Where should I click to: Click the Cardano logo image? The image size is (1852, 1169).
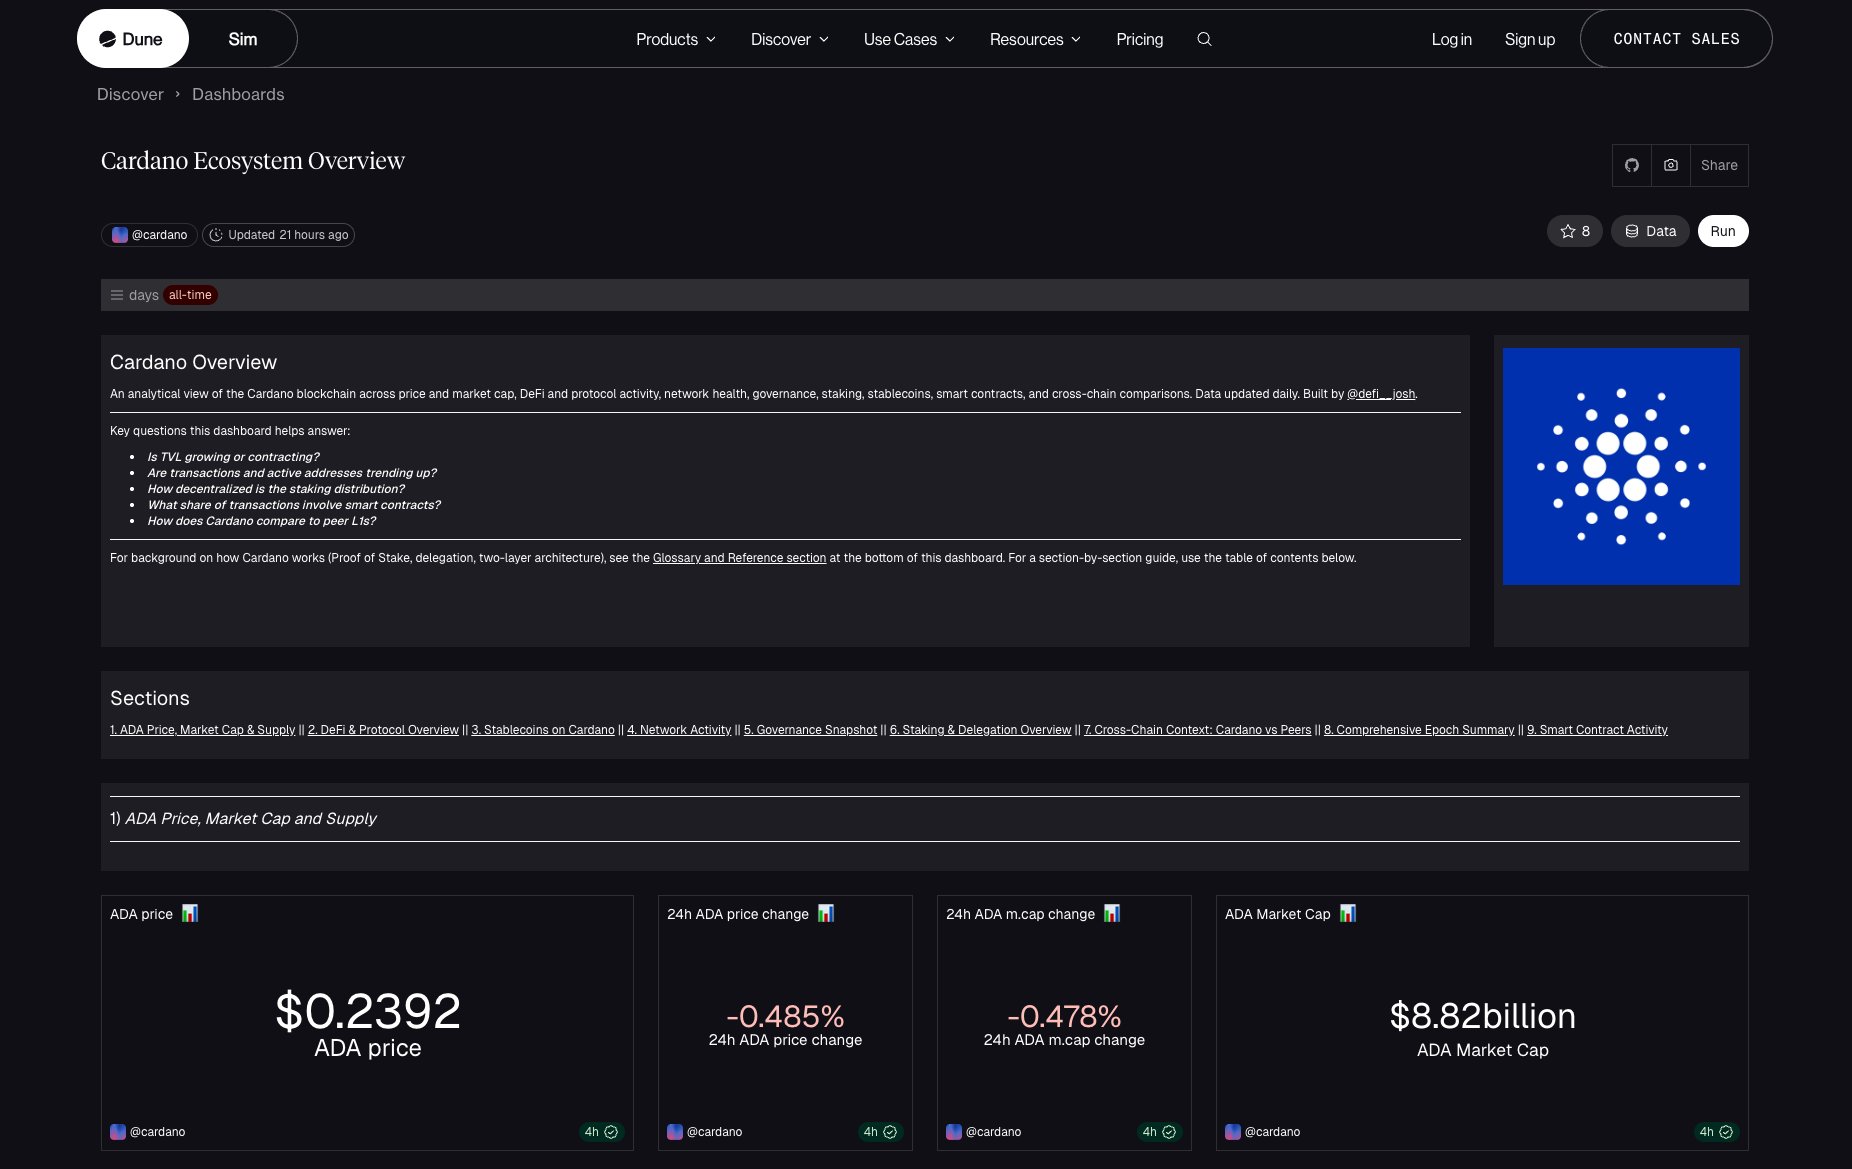pyautogui.click(x=1620, y=466)
